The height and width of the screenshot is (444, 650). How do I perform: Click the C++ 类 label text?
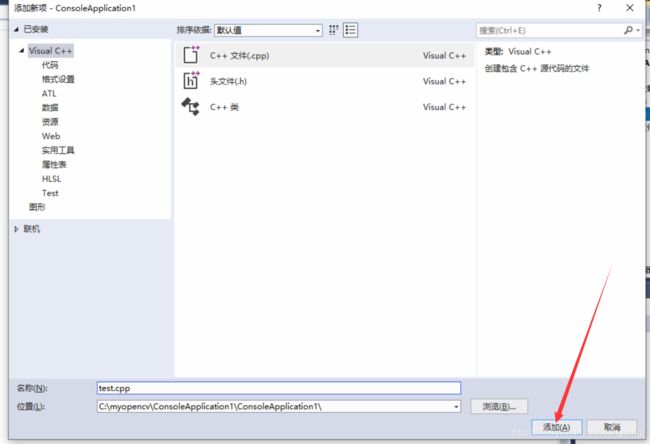click(x=224, y=107)
